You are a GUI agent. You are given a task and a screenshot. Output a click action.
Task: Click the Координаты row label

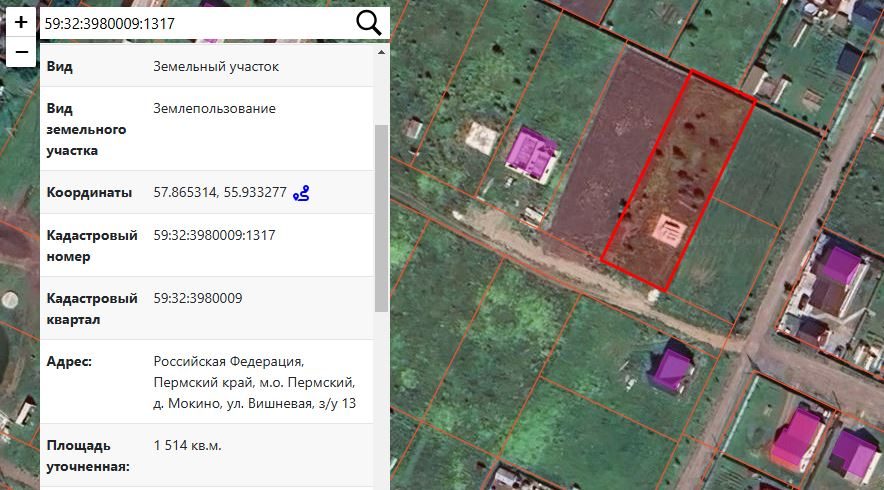(x=89, y=192)
